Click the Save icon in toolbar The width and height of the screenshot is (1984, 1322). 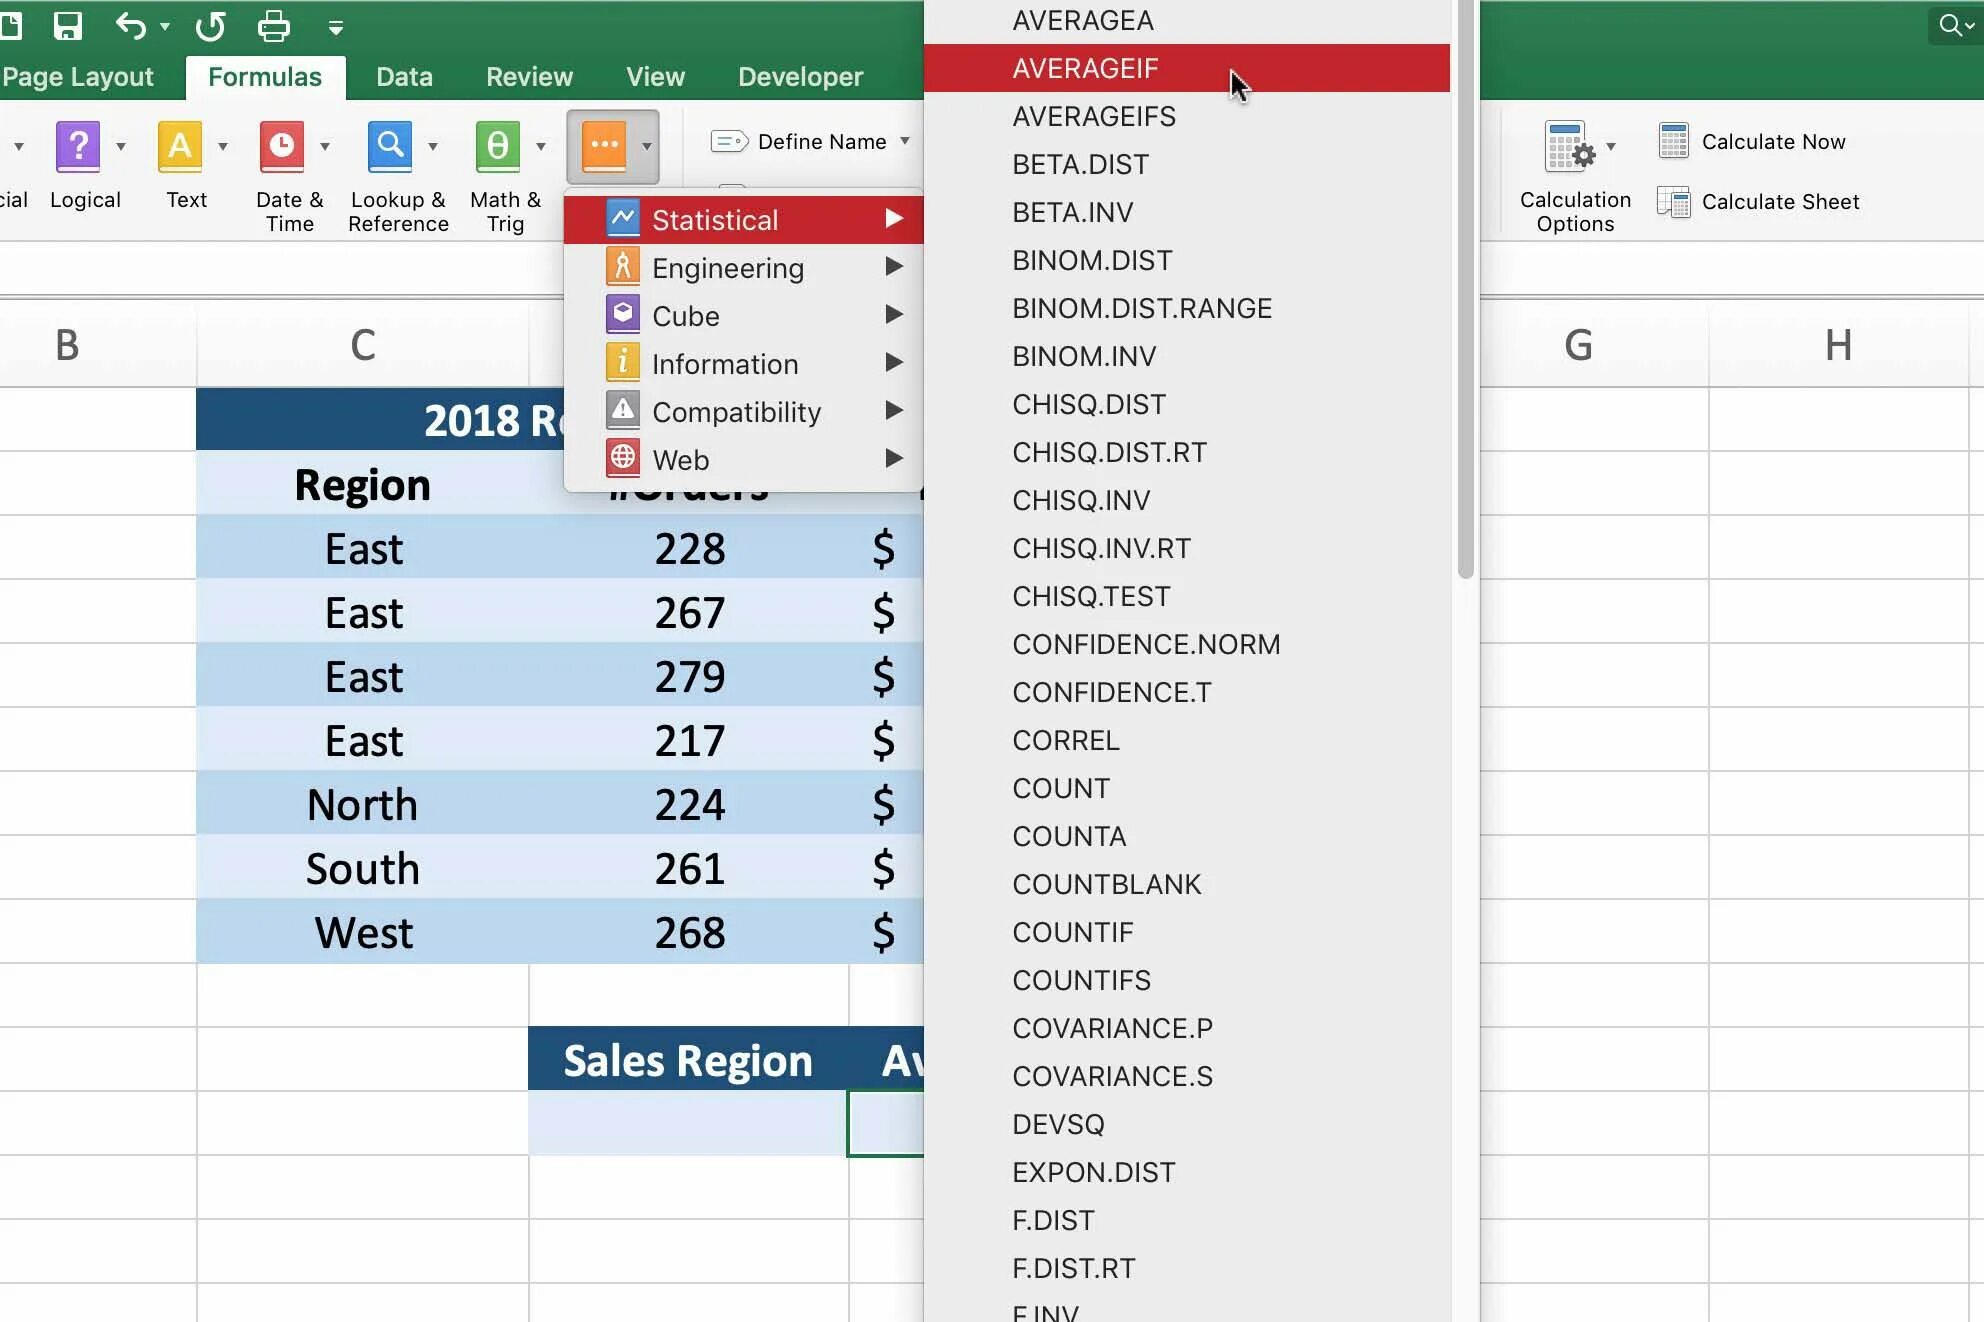[x=67, y=26]
